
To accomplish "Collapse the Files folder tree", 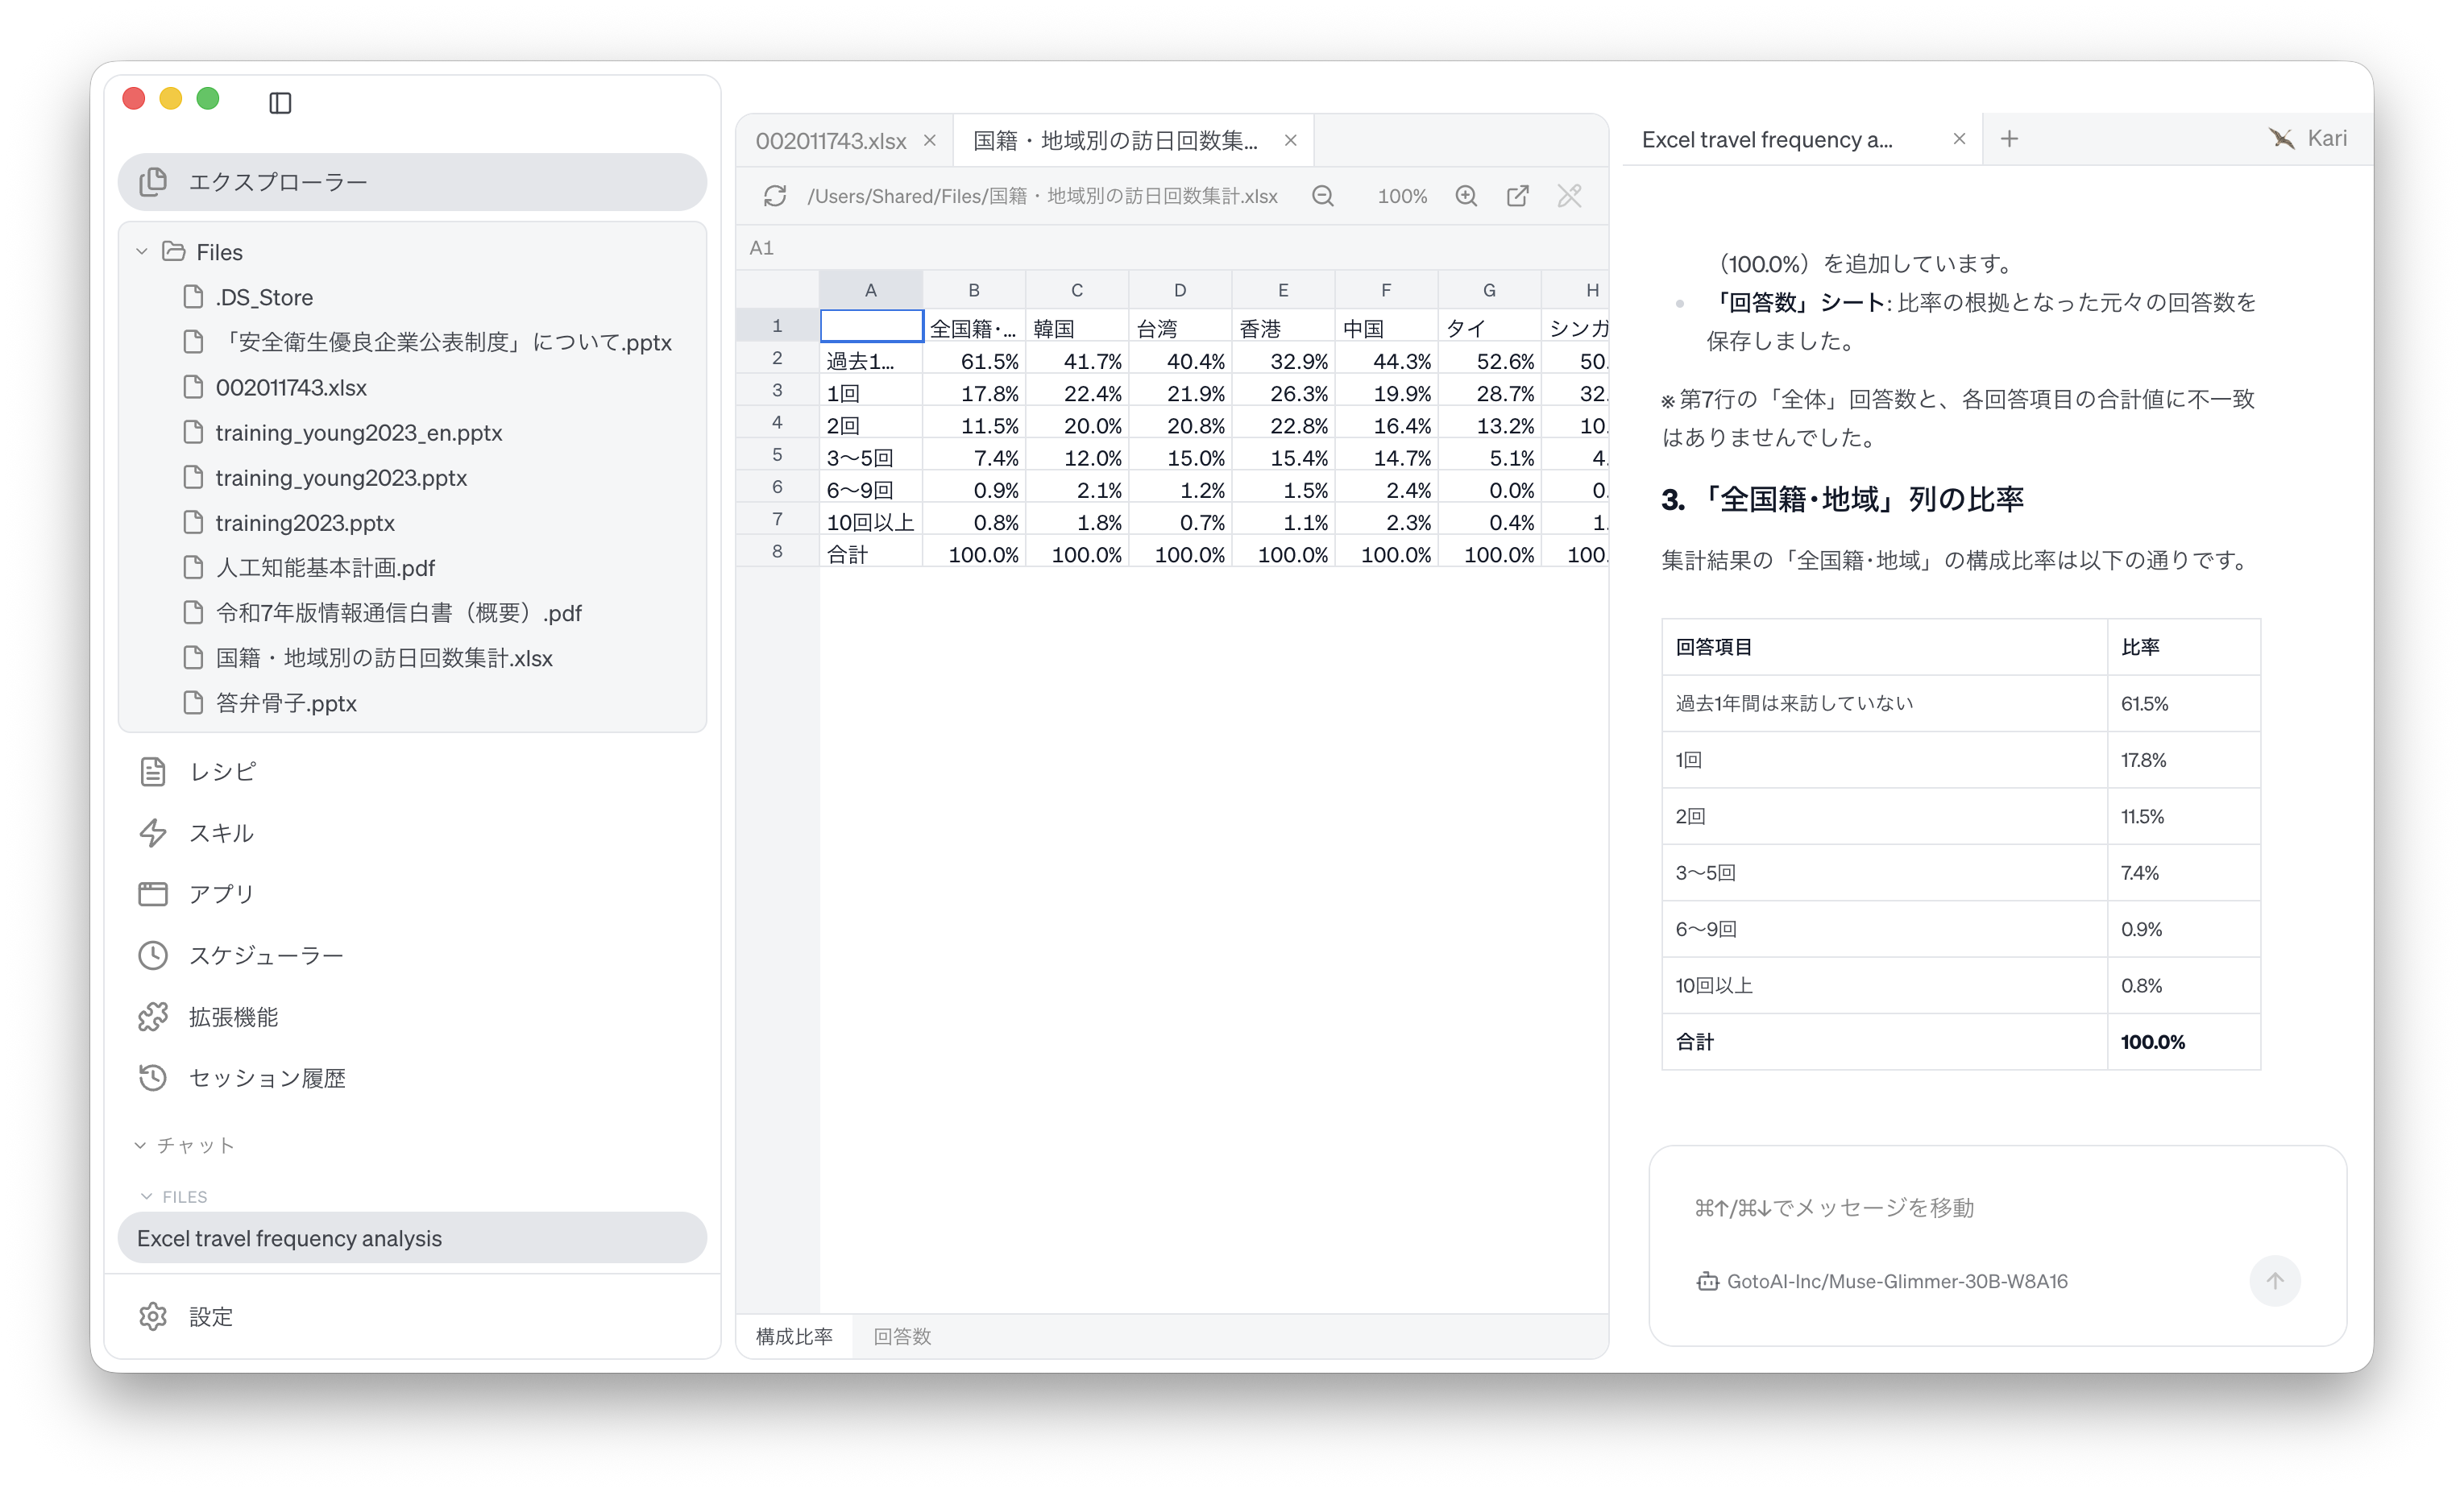I will click(142, 252).
